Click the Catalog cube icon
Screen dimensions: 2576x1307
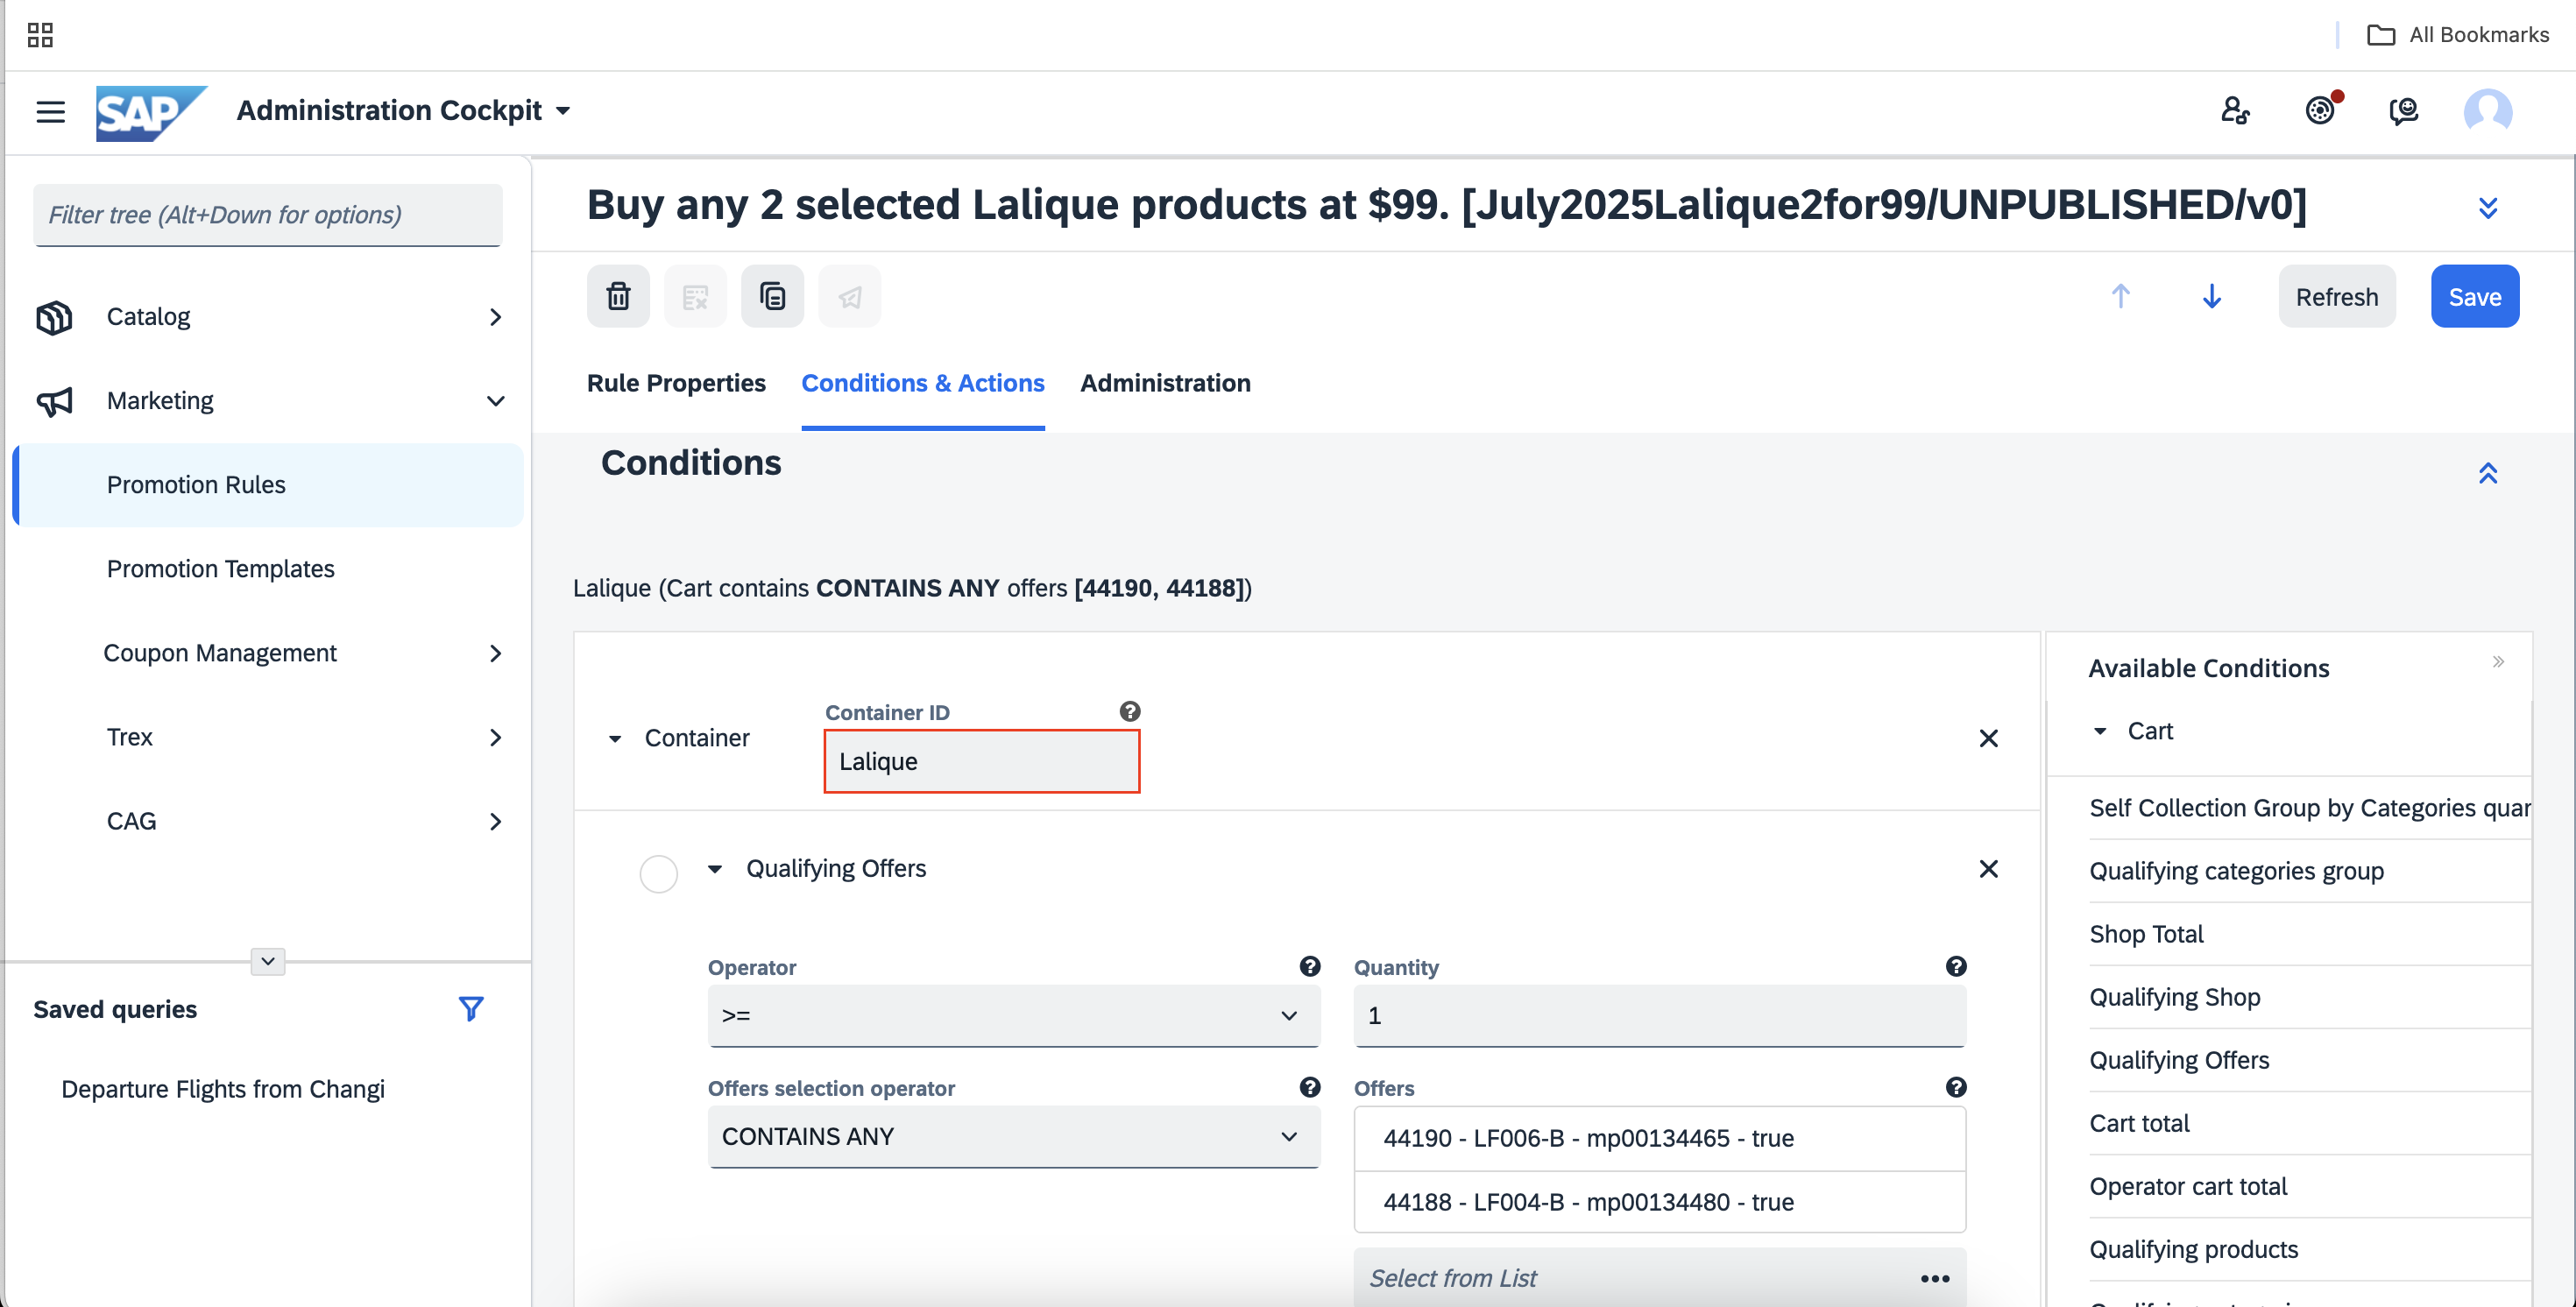tap(54, 317)
